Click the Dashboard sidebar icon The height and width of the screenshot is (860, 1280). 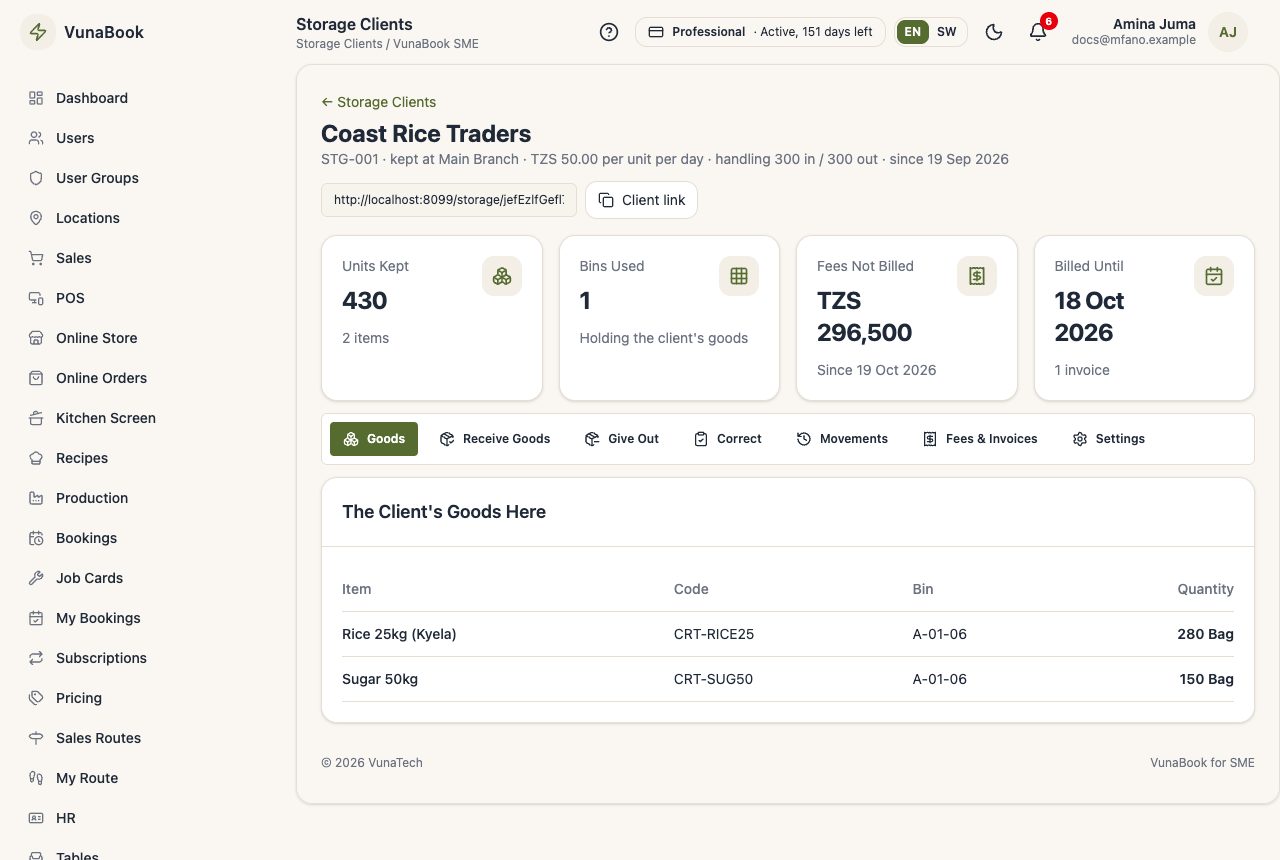tap(36, 98)
